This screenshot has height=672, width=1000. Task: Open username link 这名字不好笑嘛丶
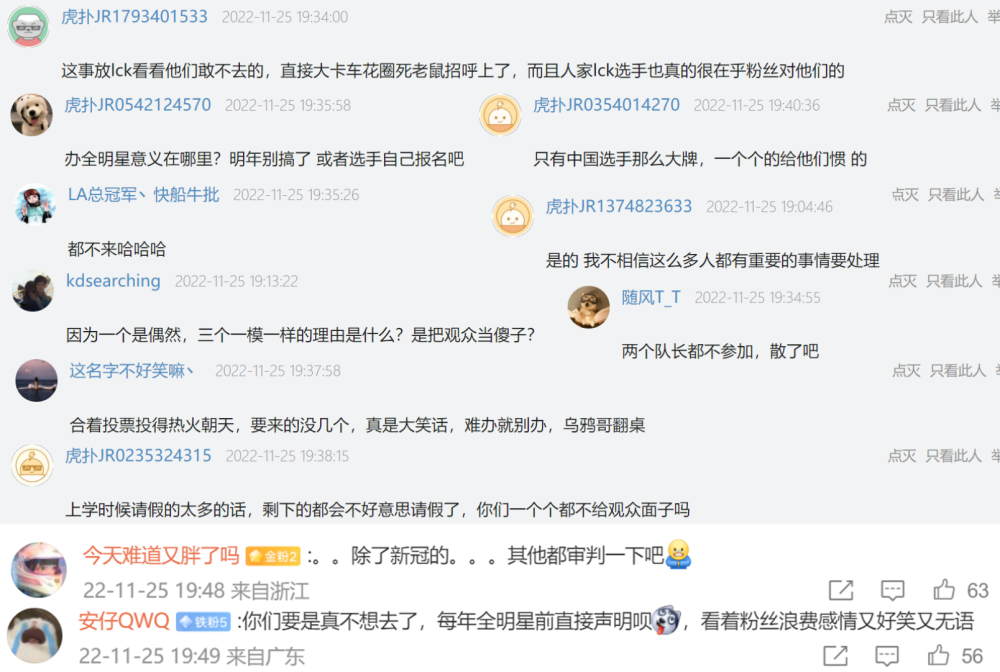coord(131,370)
